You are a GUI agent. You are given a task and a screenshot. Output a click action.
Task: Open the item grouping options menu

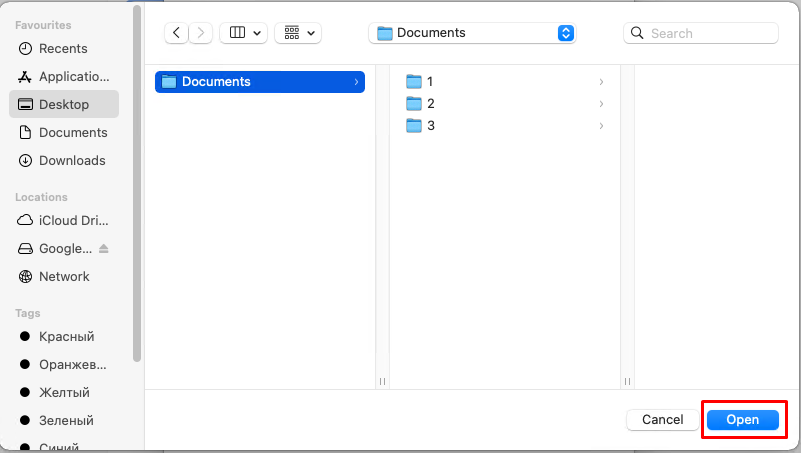coord(298,33)
